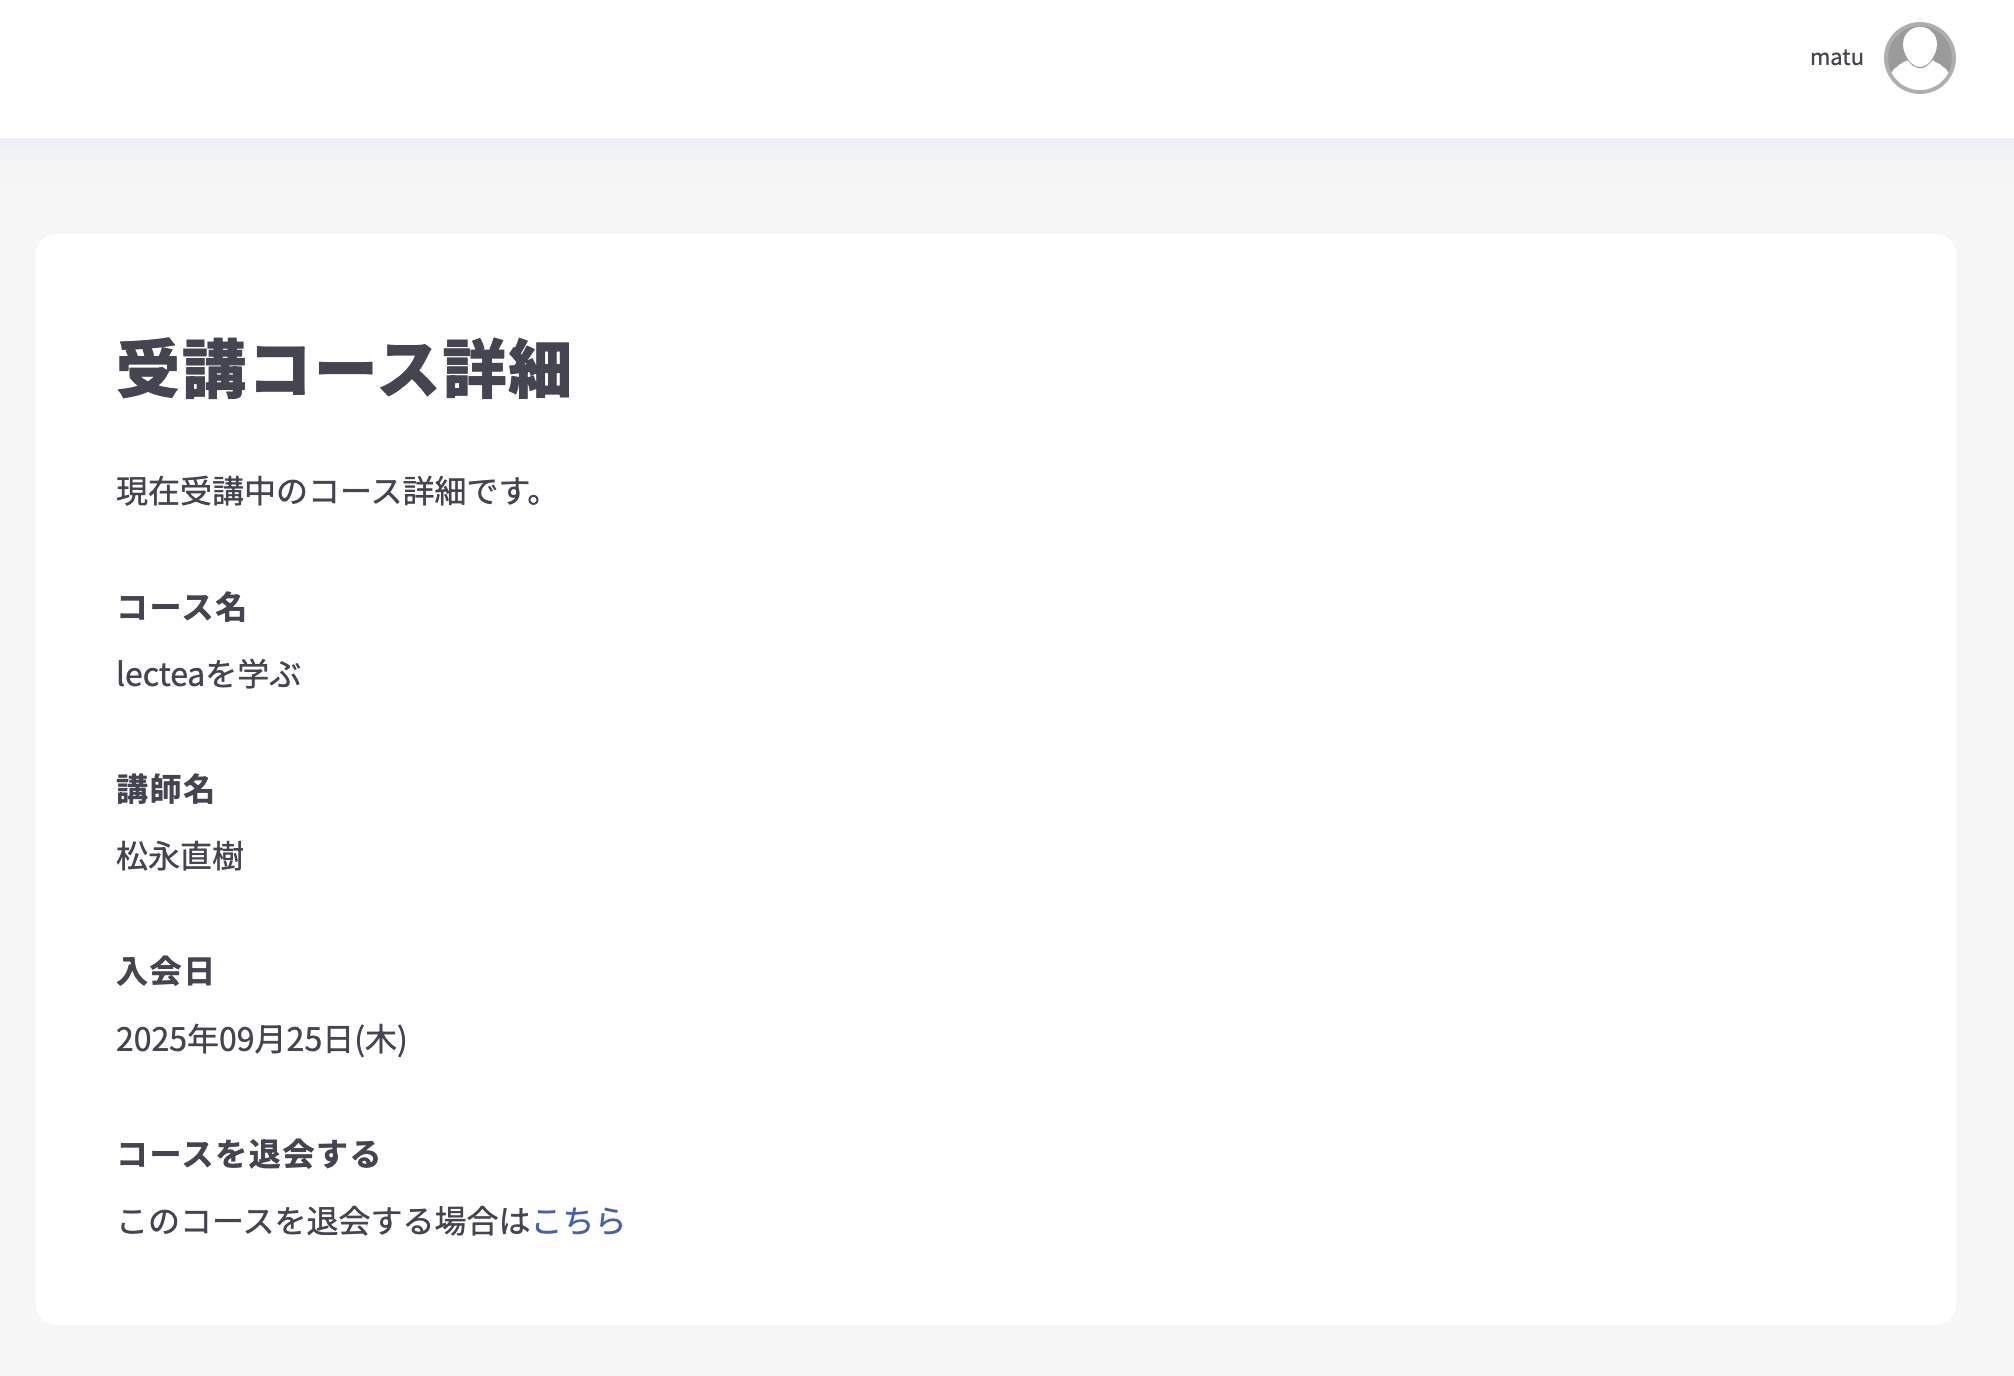2014x1376 pixels.
Task: Select the circular account icon top right
Action: (x=1920, y=58)
